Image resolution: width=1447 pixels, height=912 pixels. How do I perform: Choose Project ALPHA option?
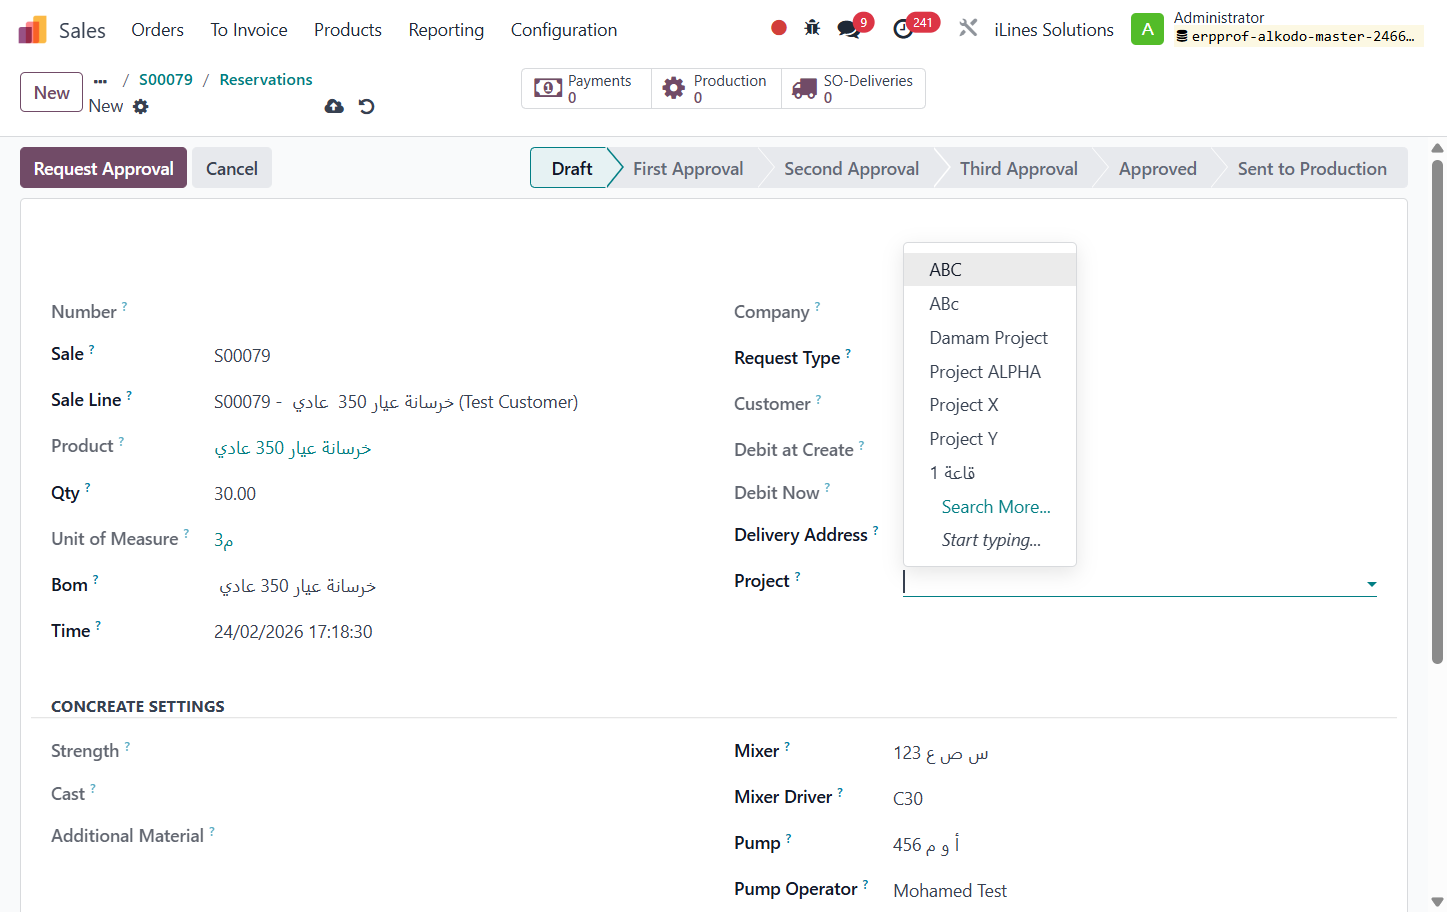(990, 372)
